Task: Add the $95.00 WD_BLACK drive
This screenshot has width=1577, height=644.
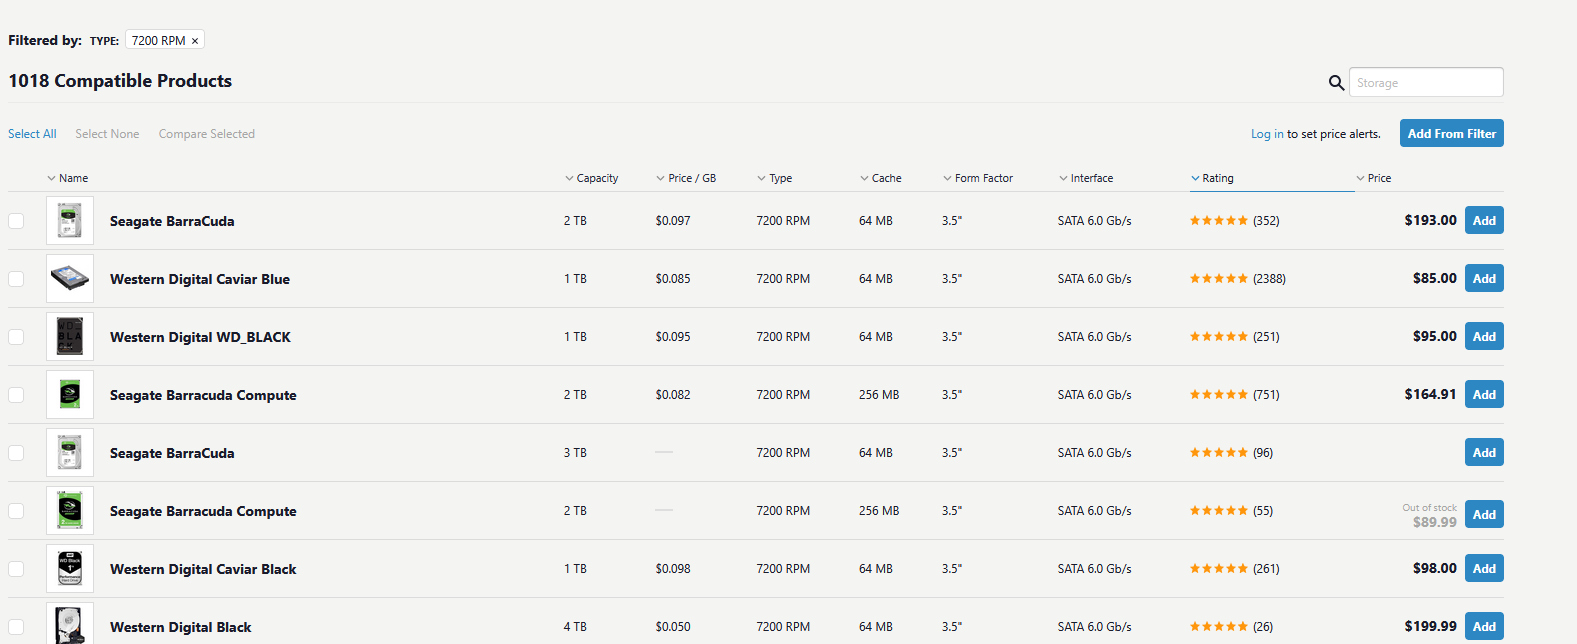Action: tap(1484, 336)
